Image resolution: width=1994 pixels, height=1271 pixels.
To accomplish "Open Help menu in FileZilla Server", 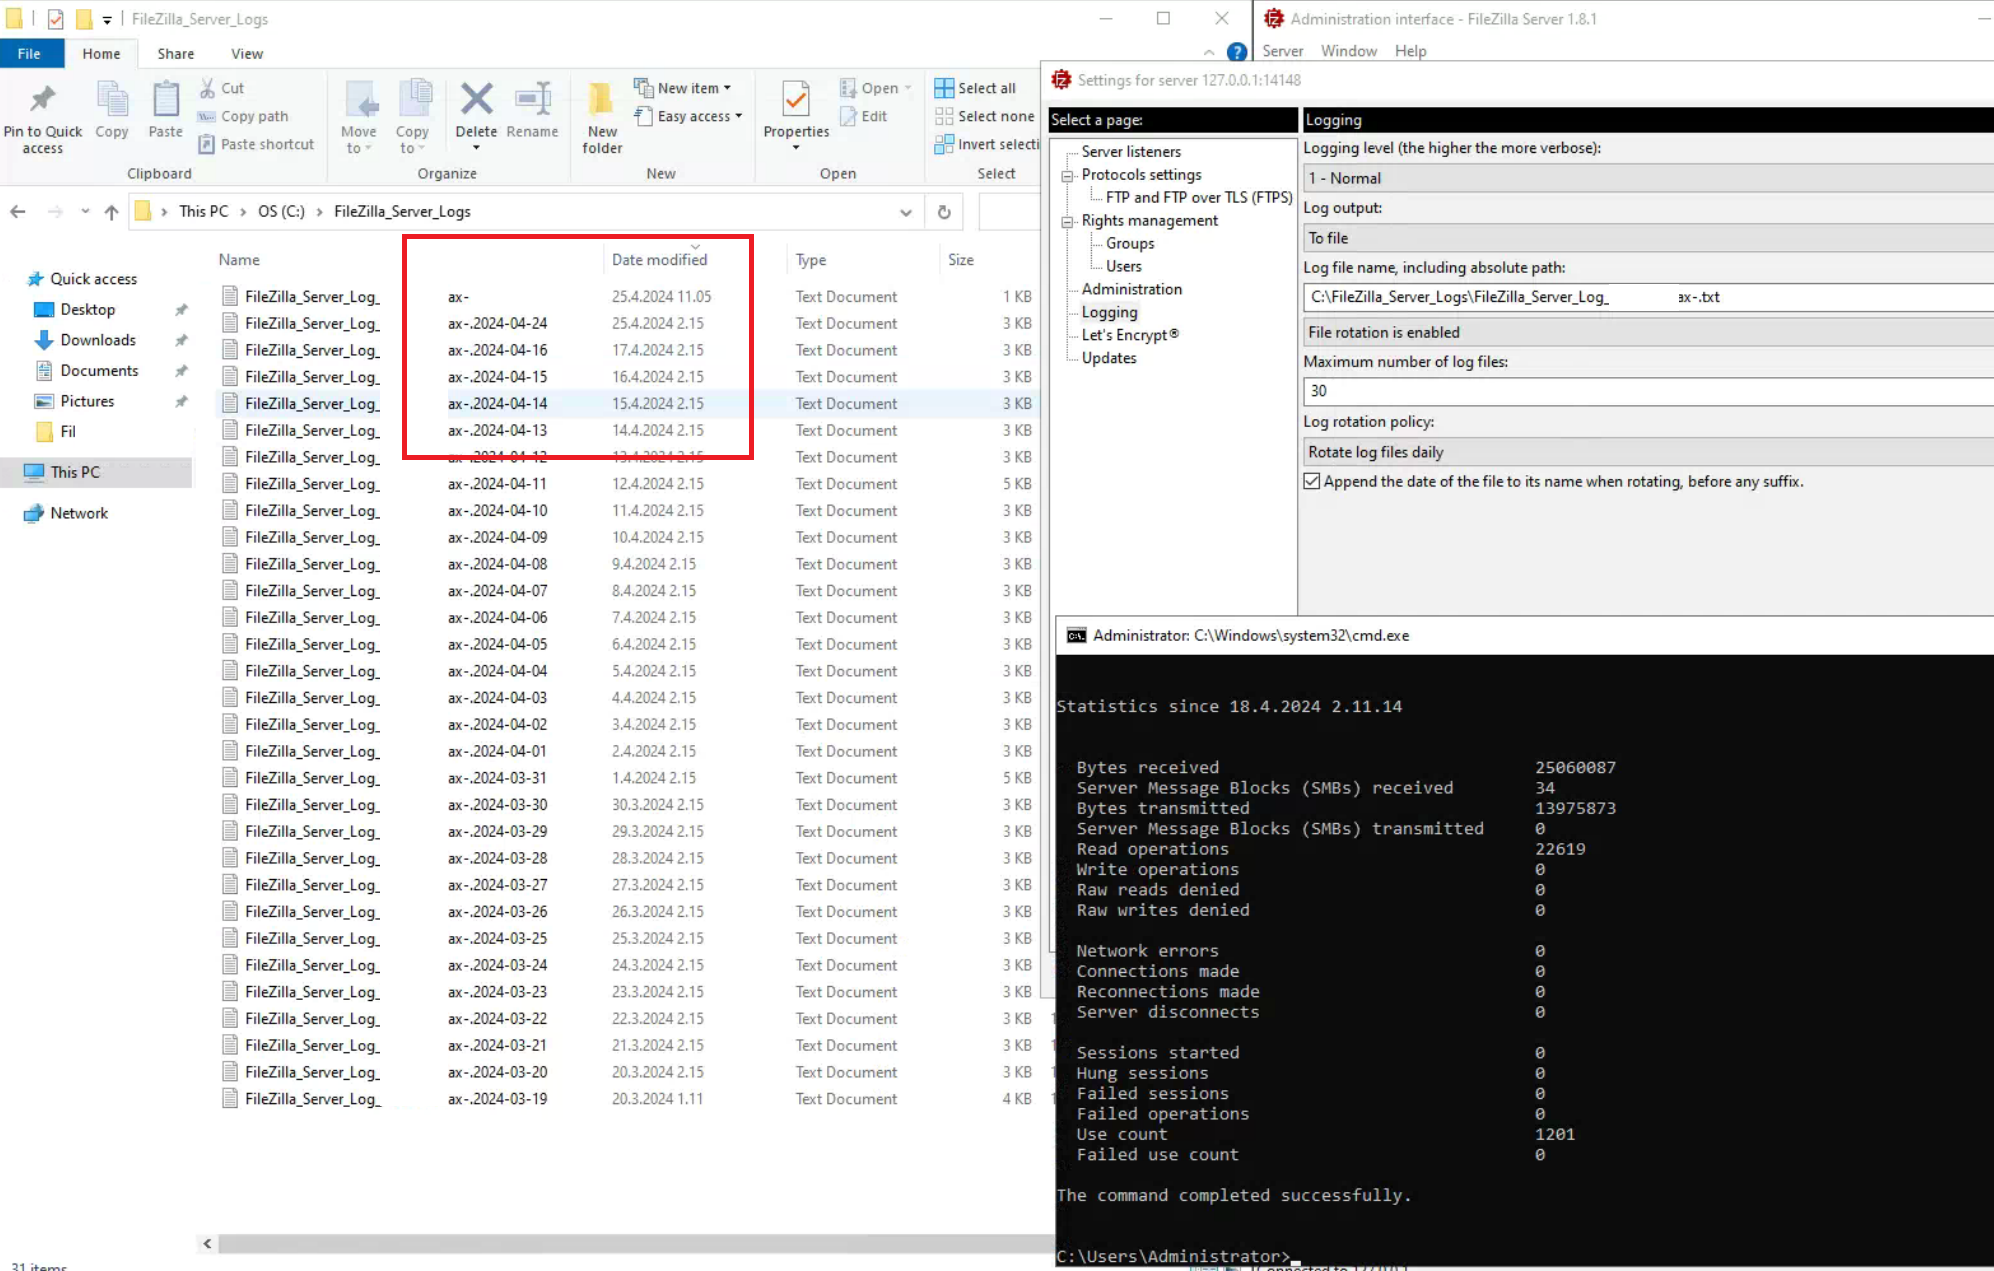I will 1410,51.
